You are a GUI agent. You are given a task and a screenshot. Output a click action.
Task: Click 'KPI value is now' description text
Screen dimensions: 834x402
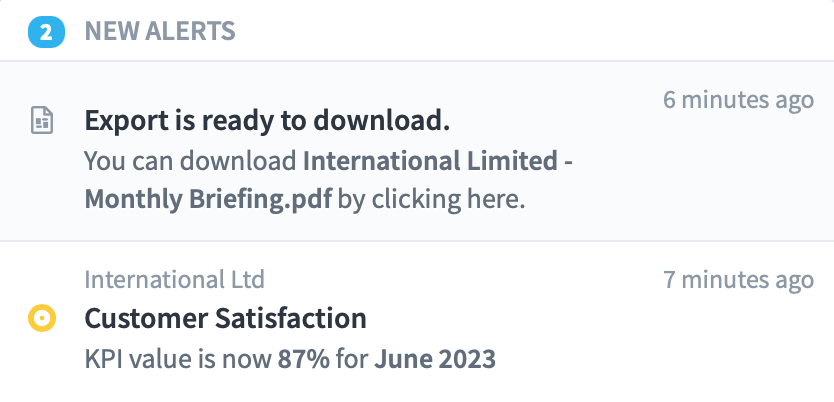click(x=178, y=359)
